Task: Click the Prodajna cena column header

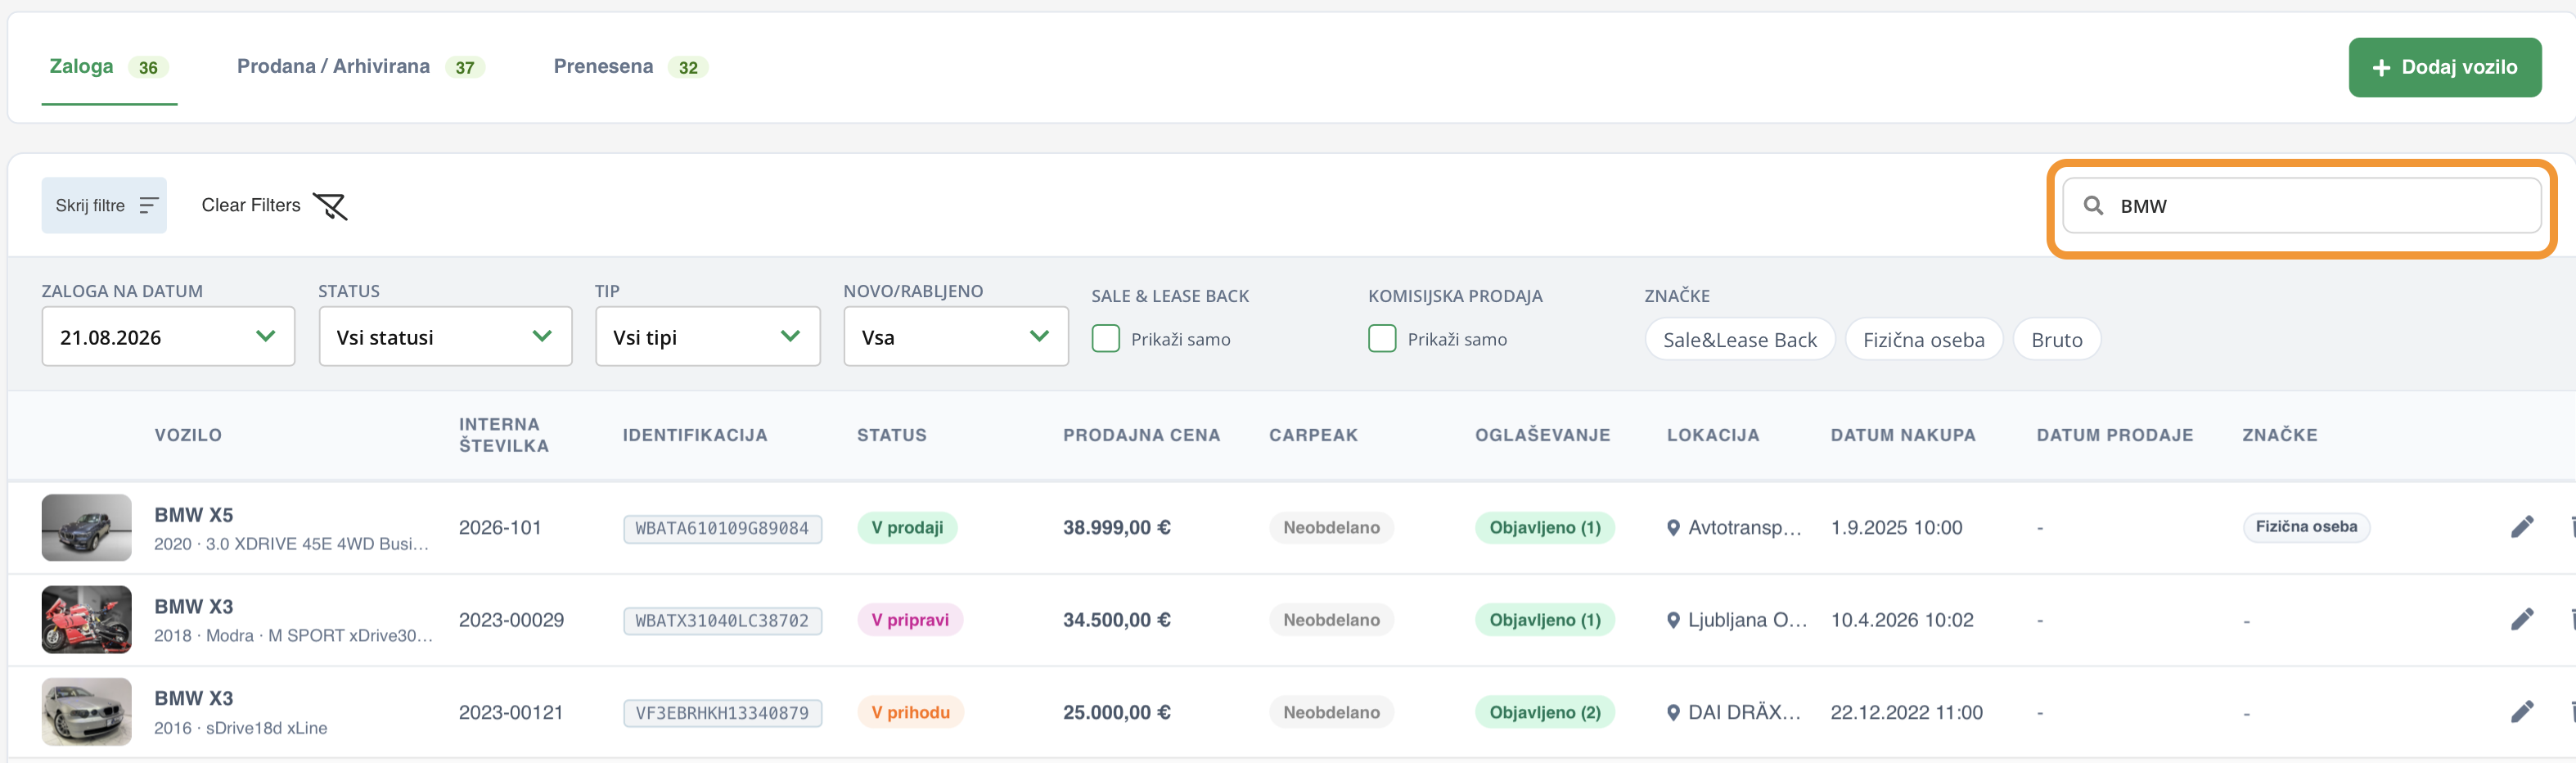Action: click(x=1141, y=435)
